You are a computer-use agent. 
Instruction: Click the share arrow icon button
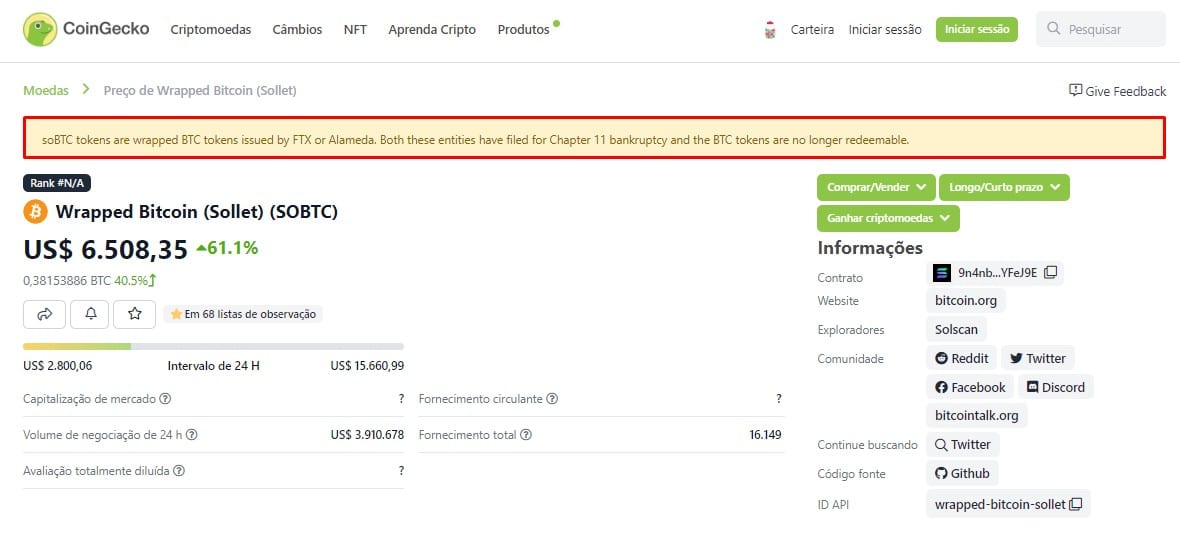[x=44, y=315]
